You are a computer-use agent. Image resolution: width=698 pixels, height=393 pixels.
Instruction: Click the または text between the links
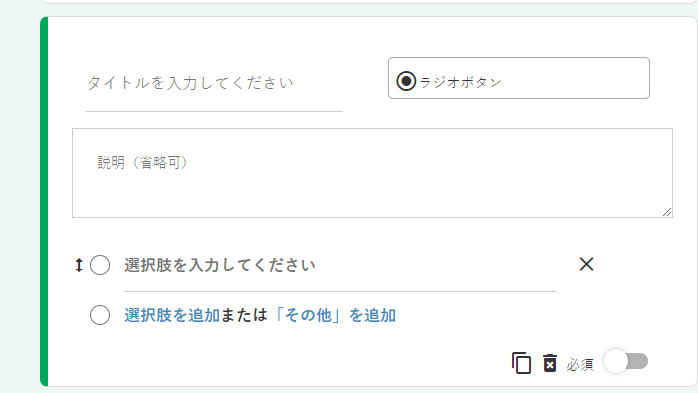[x=244, y=315]
